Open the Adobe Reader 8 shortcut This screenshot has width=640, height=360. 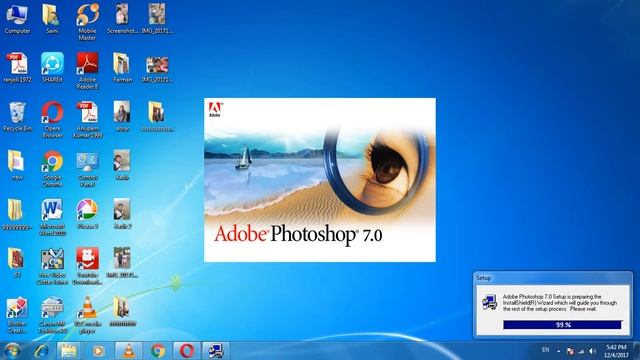87,71
